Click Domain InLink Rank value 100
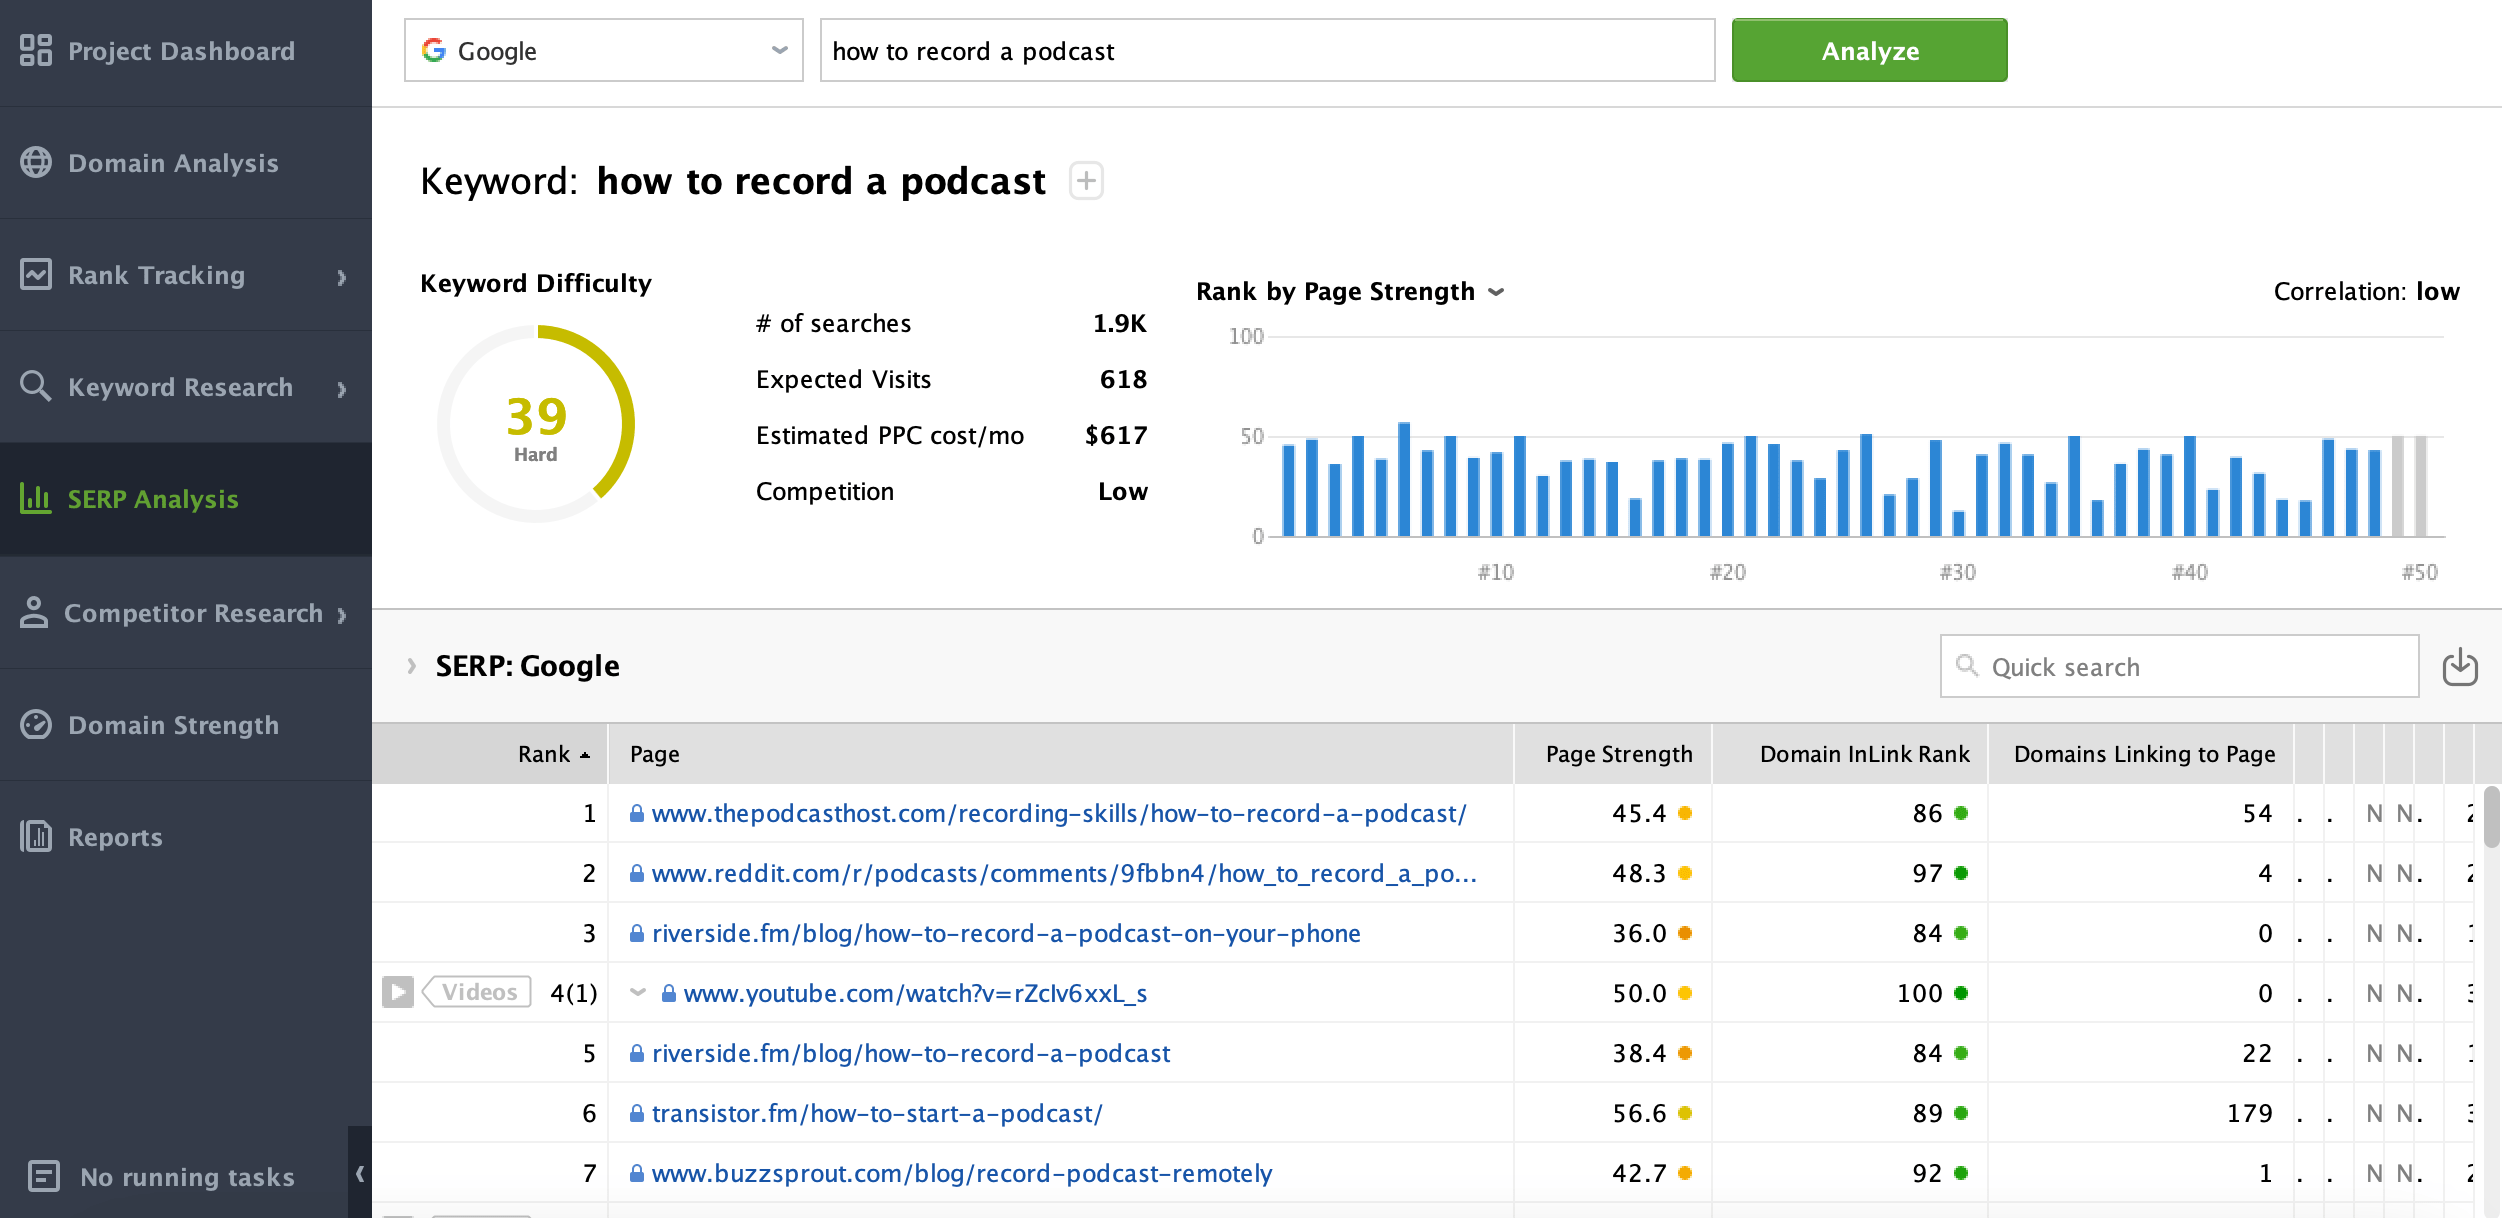The height and width of the screenshot is (1218, 2502). [1920, 993]
